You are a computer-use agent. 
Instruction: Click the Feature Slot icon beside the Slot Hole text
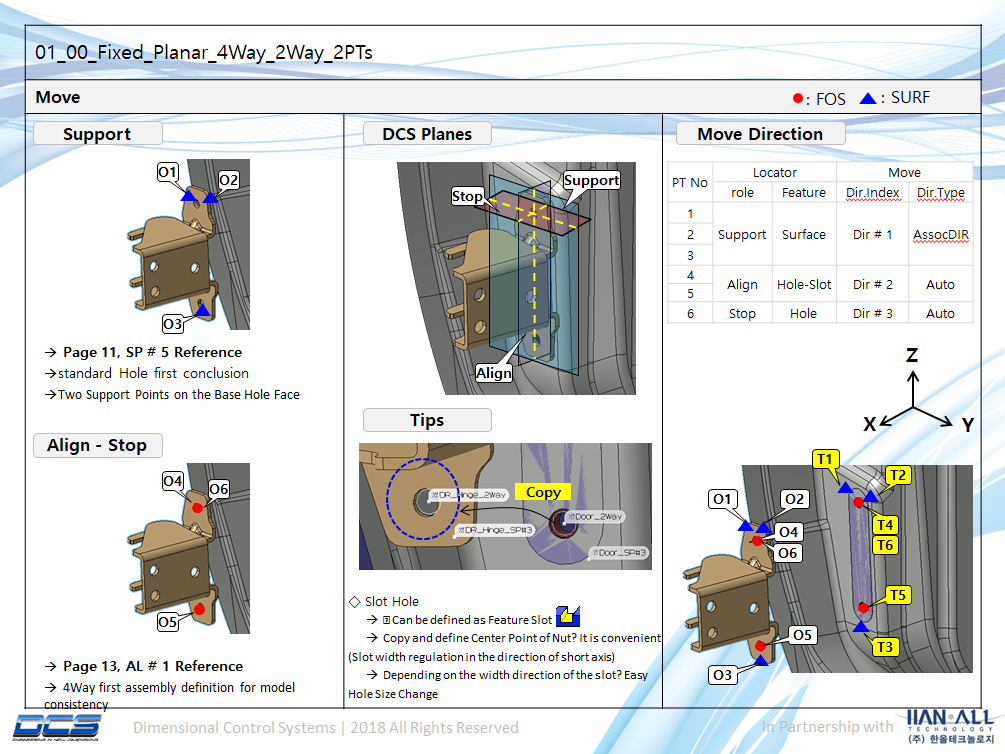[568, 617]
